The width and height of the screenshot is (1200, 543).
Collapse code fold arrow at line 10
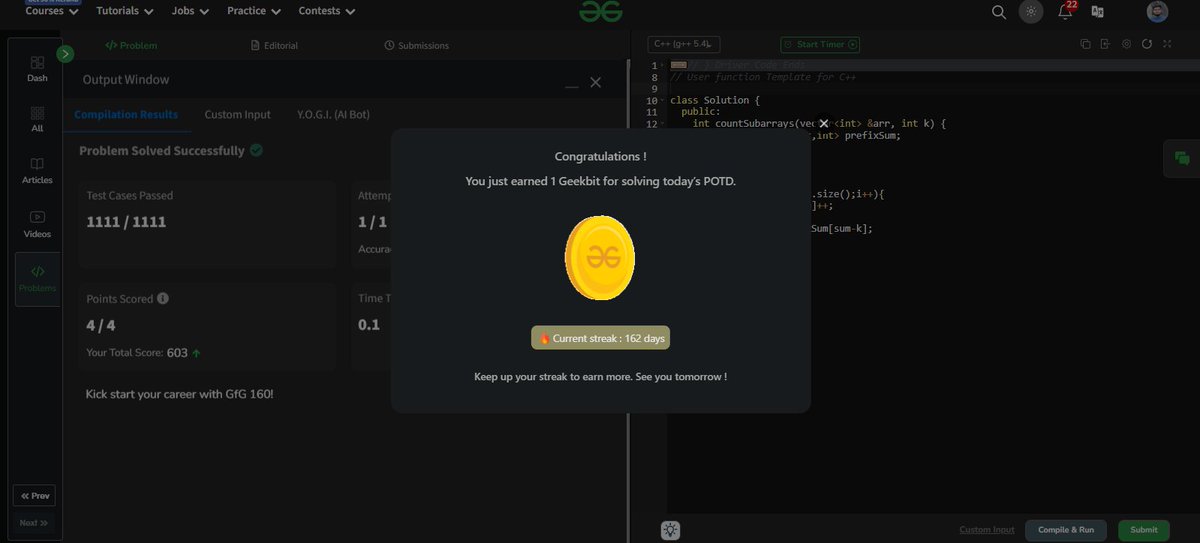663,100
